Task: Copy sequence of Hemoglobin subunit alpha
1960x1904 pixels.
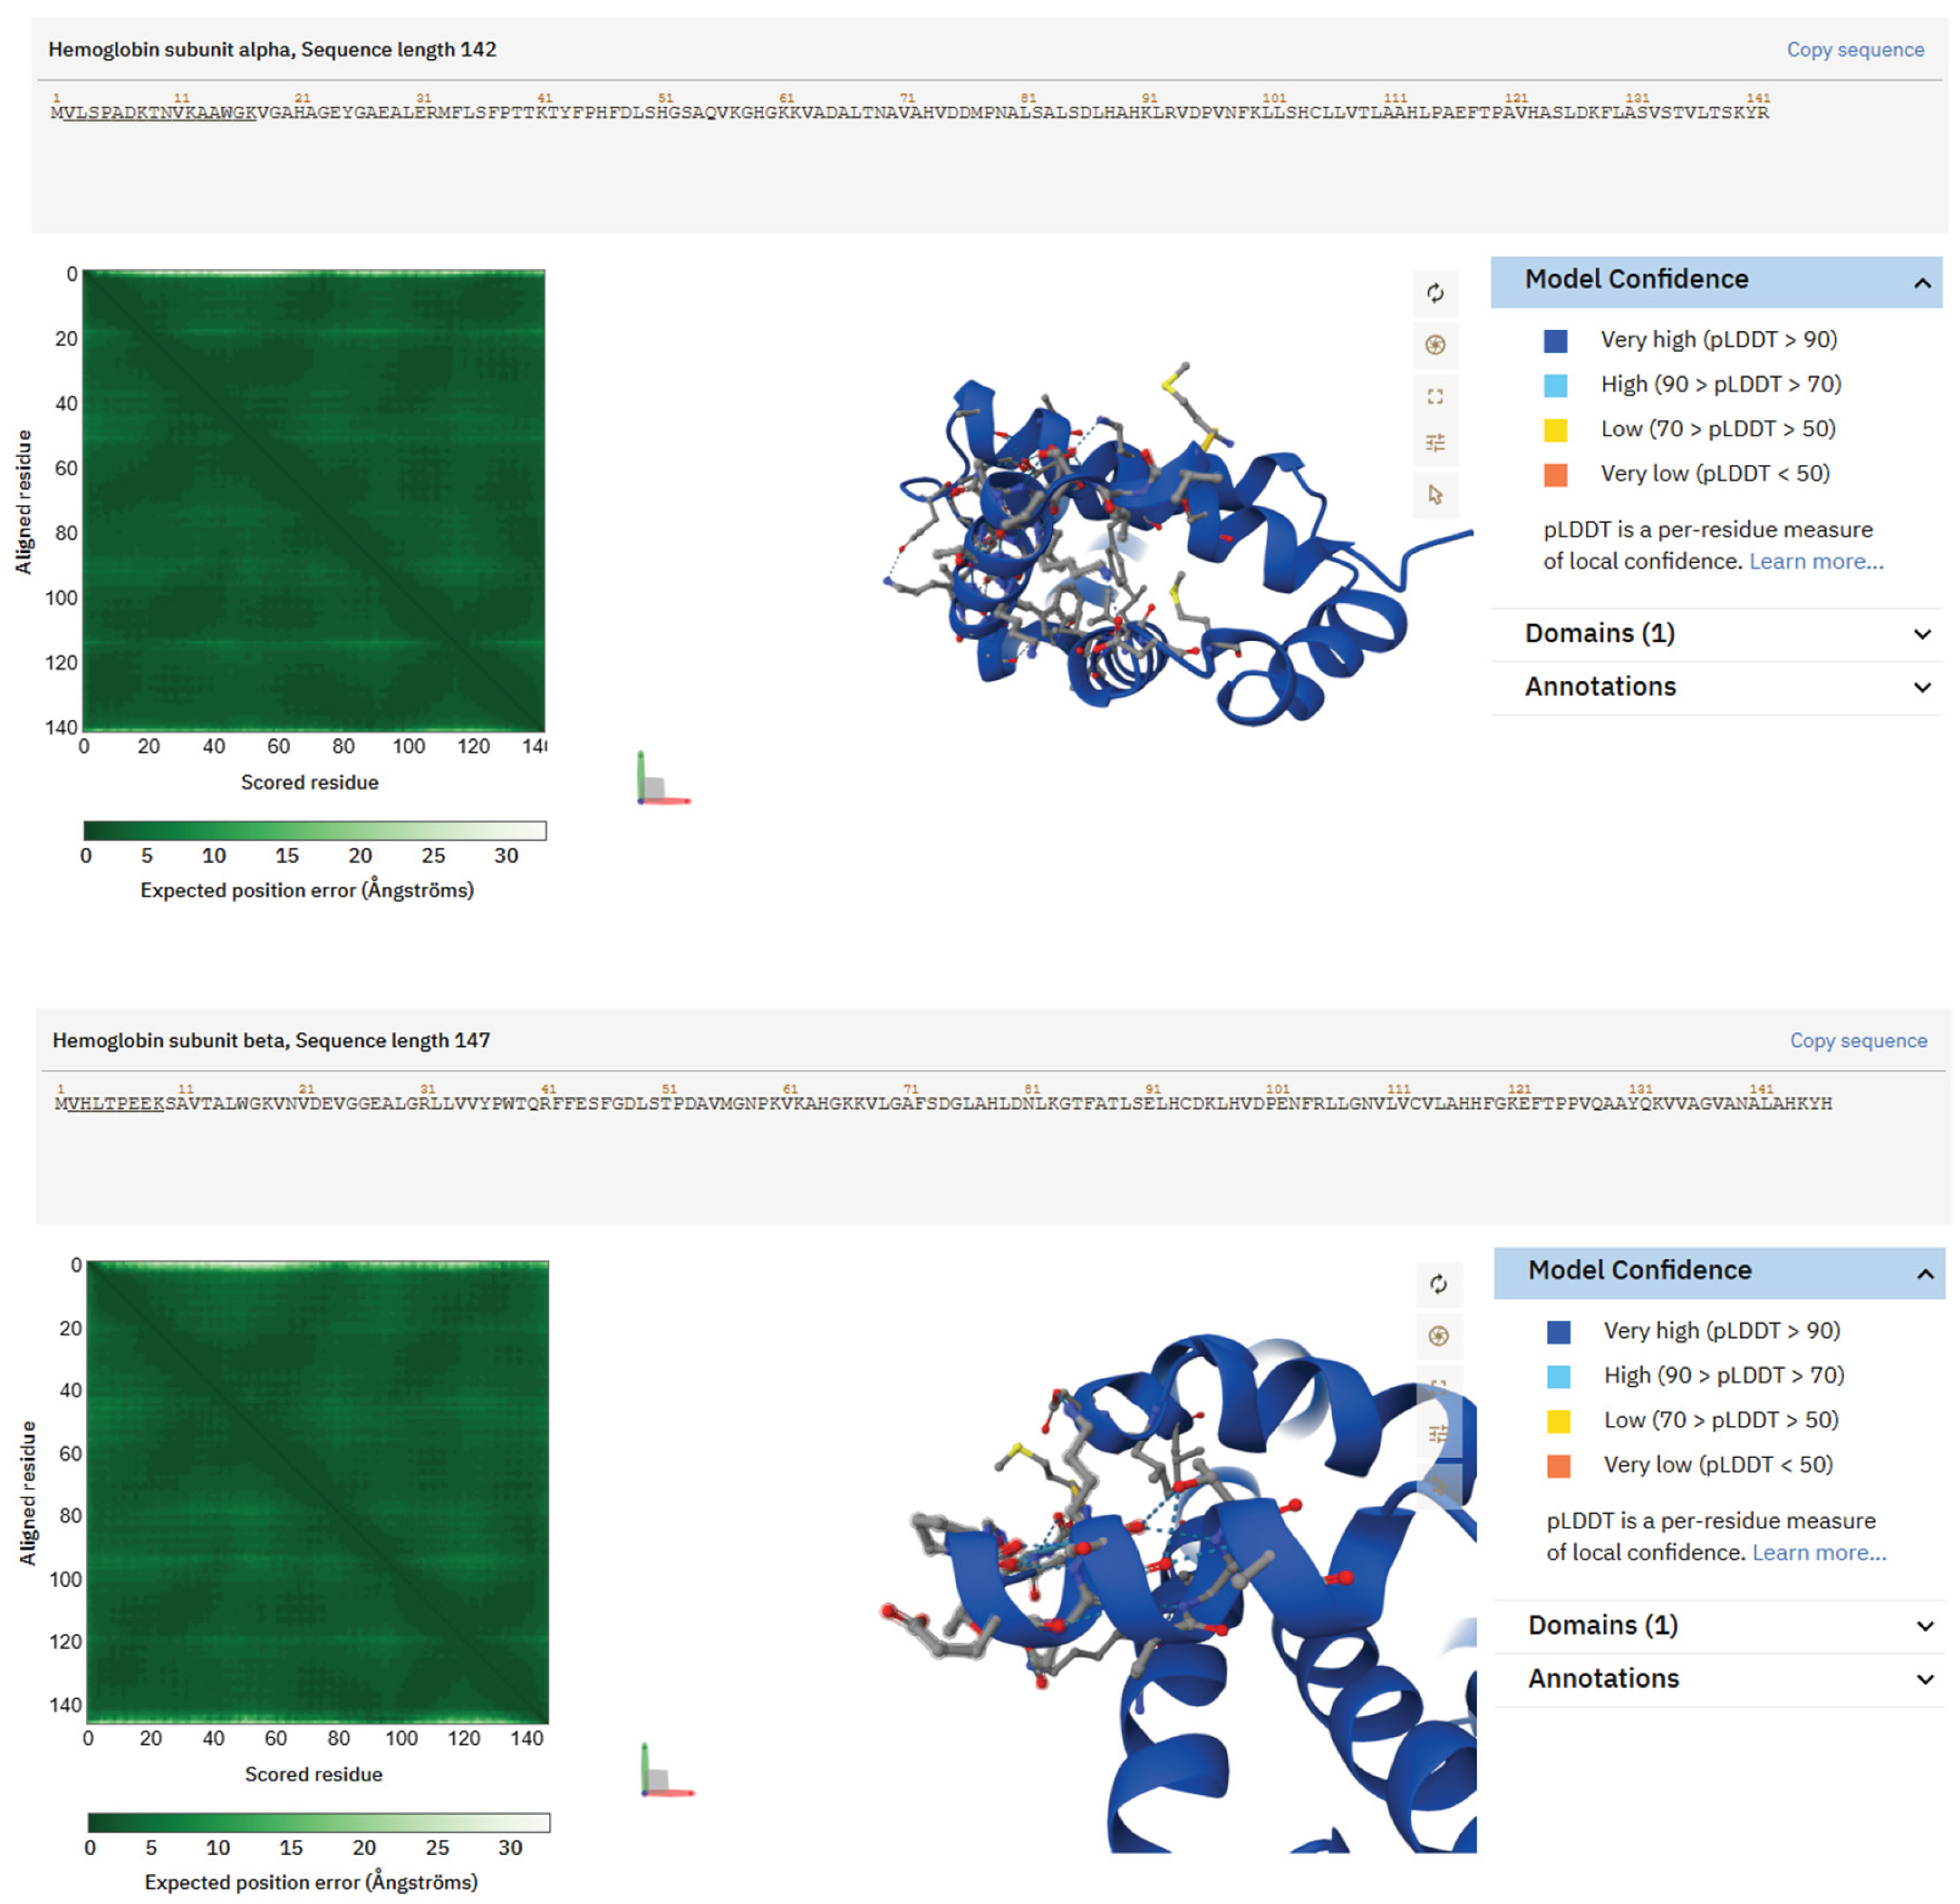Action: [1857, 49]
